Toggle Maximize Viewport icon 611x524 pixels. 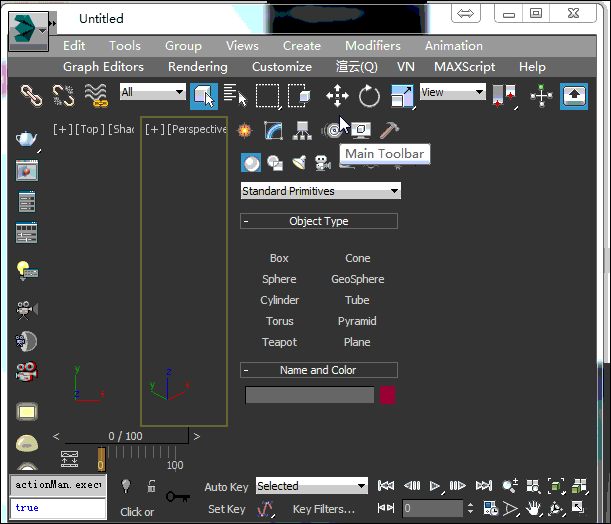pyautogui.click(x=578, y=508)
